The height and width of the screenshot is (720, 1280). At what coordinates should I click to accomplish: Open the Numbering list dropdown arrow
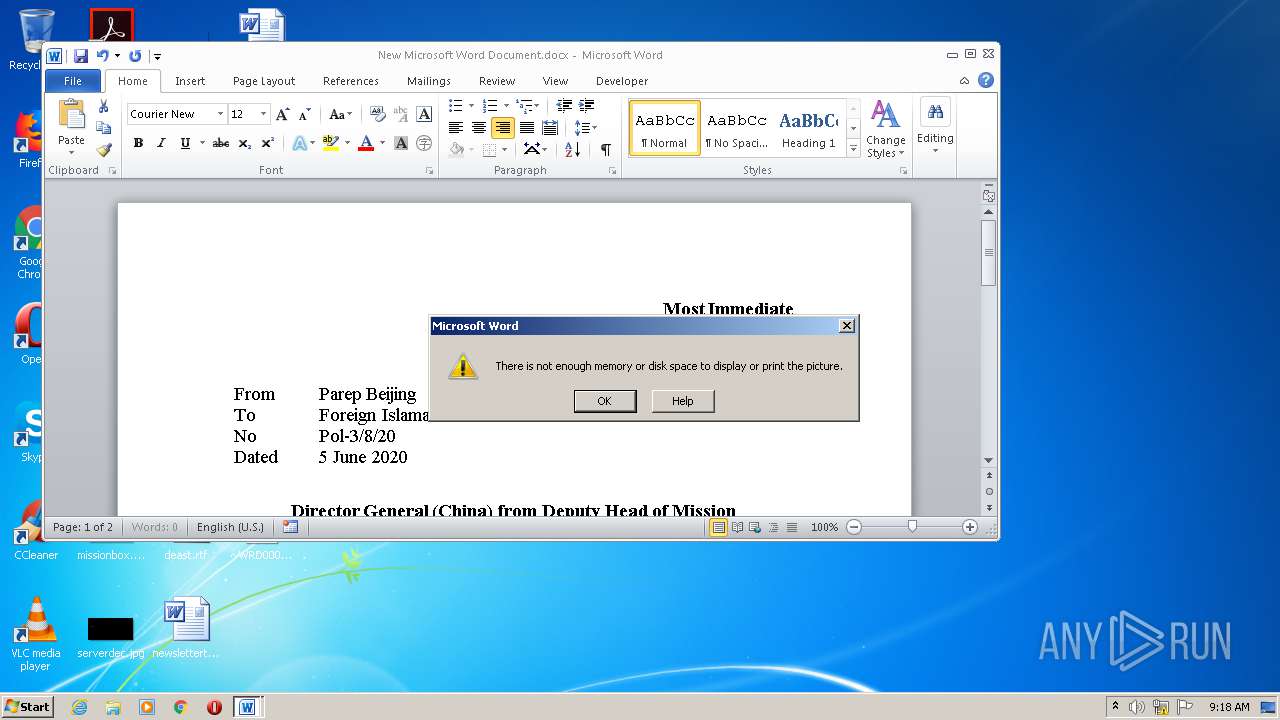click(506, 105)
